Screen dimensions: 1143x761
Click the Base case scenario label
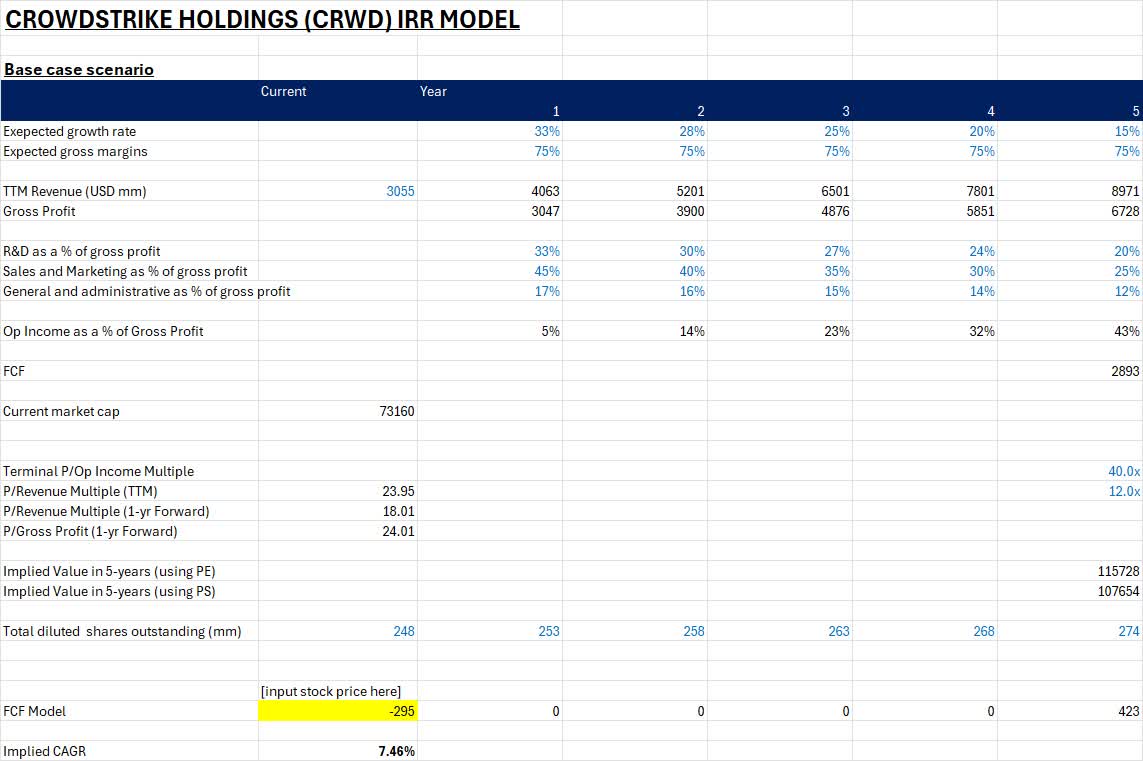[79, 69]
